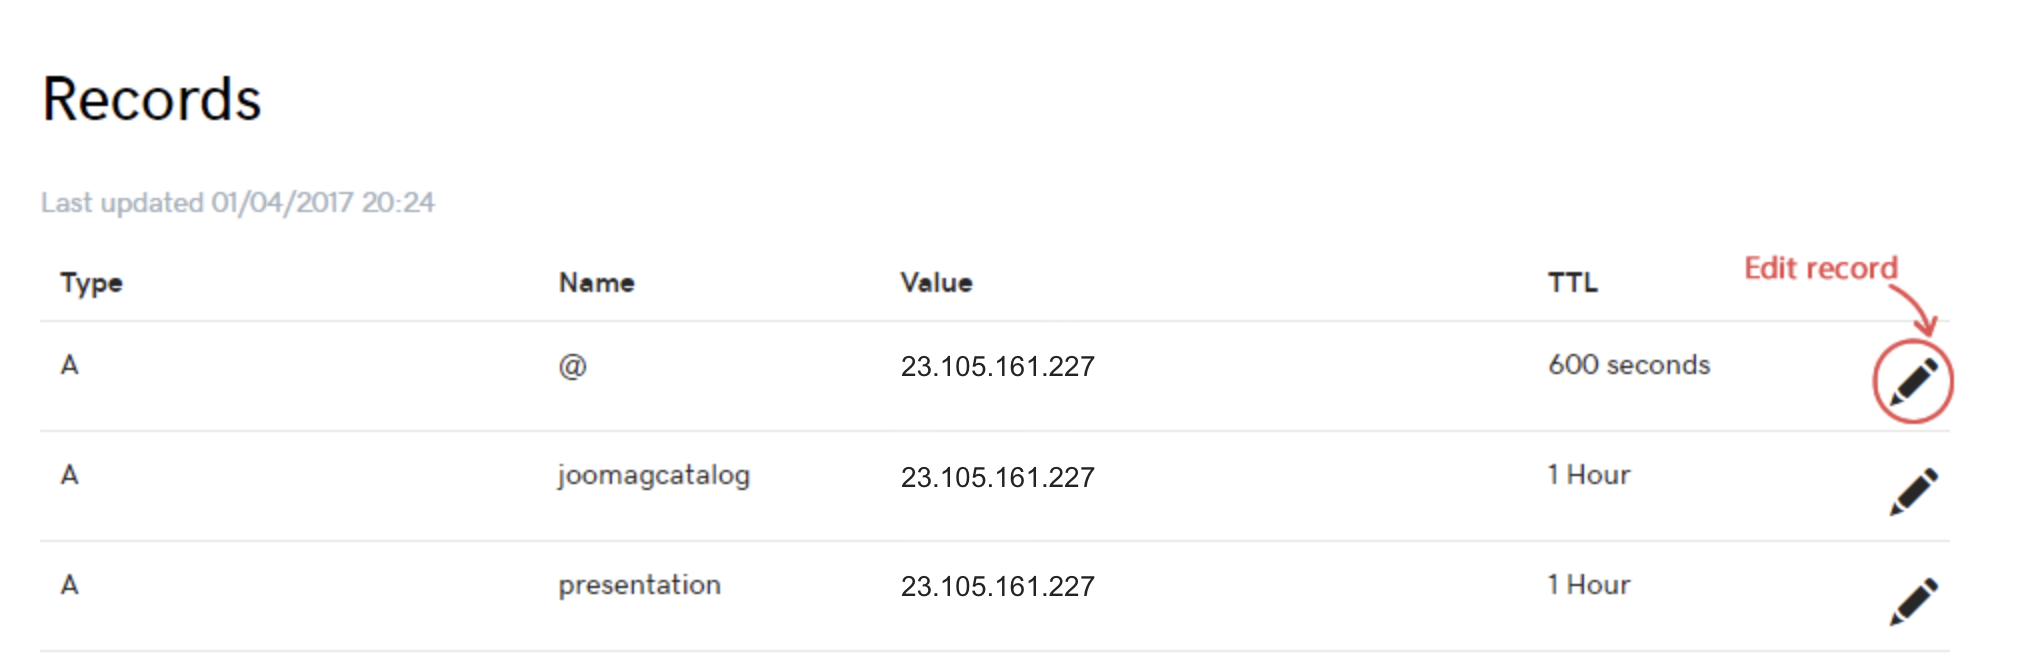Select the @ record name
2020x668 pixels.
point(572,366)
